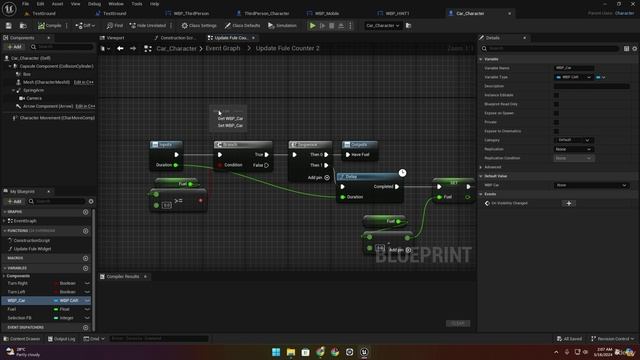Toggle the Private checkbox
This screenshot has height=360, width=640.
click(x=556, y=122)
